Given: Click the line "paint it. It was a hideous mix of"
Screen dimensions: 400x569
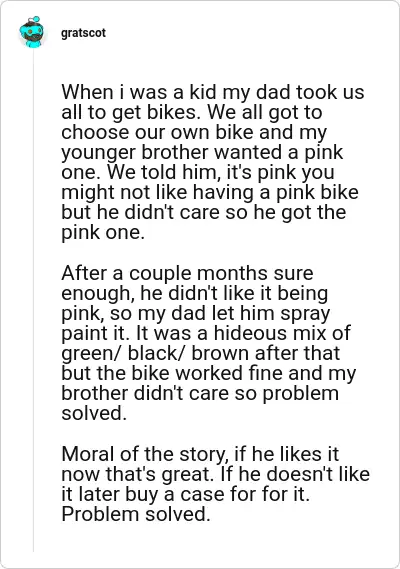Looking at the screenshot, I should pyautogui.click(x=206, y=333).
